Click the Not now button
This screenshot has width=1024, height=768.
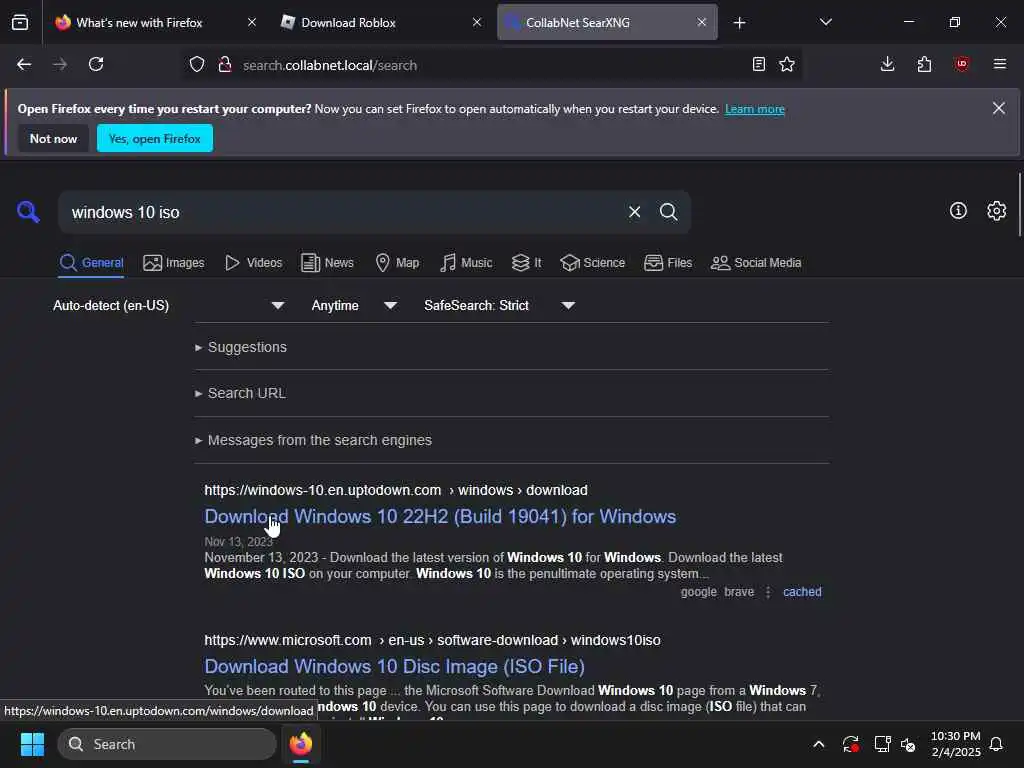(54, 138)
